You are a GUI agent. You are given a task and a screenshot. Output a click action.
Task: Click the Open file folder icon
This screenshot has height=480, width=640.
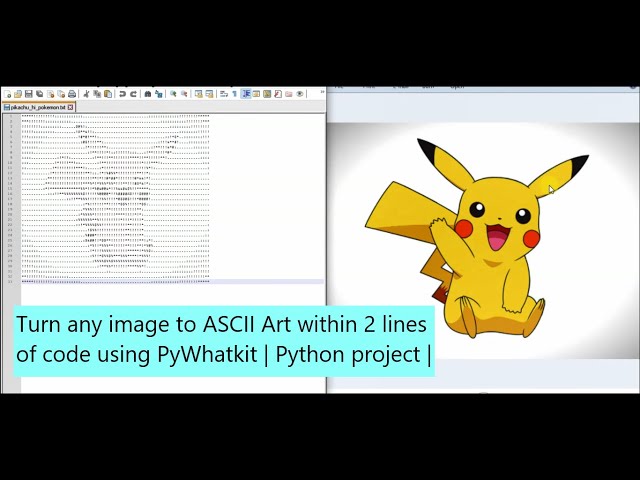click(18, 94)
